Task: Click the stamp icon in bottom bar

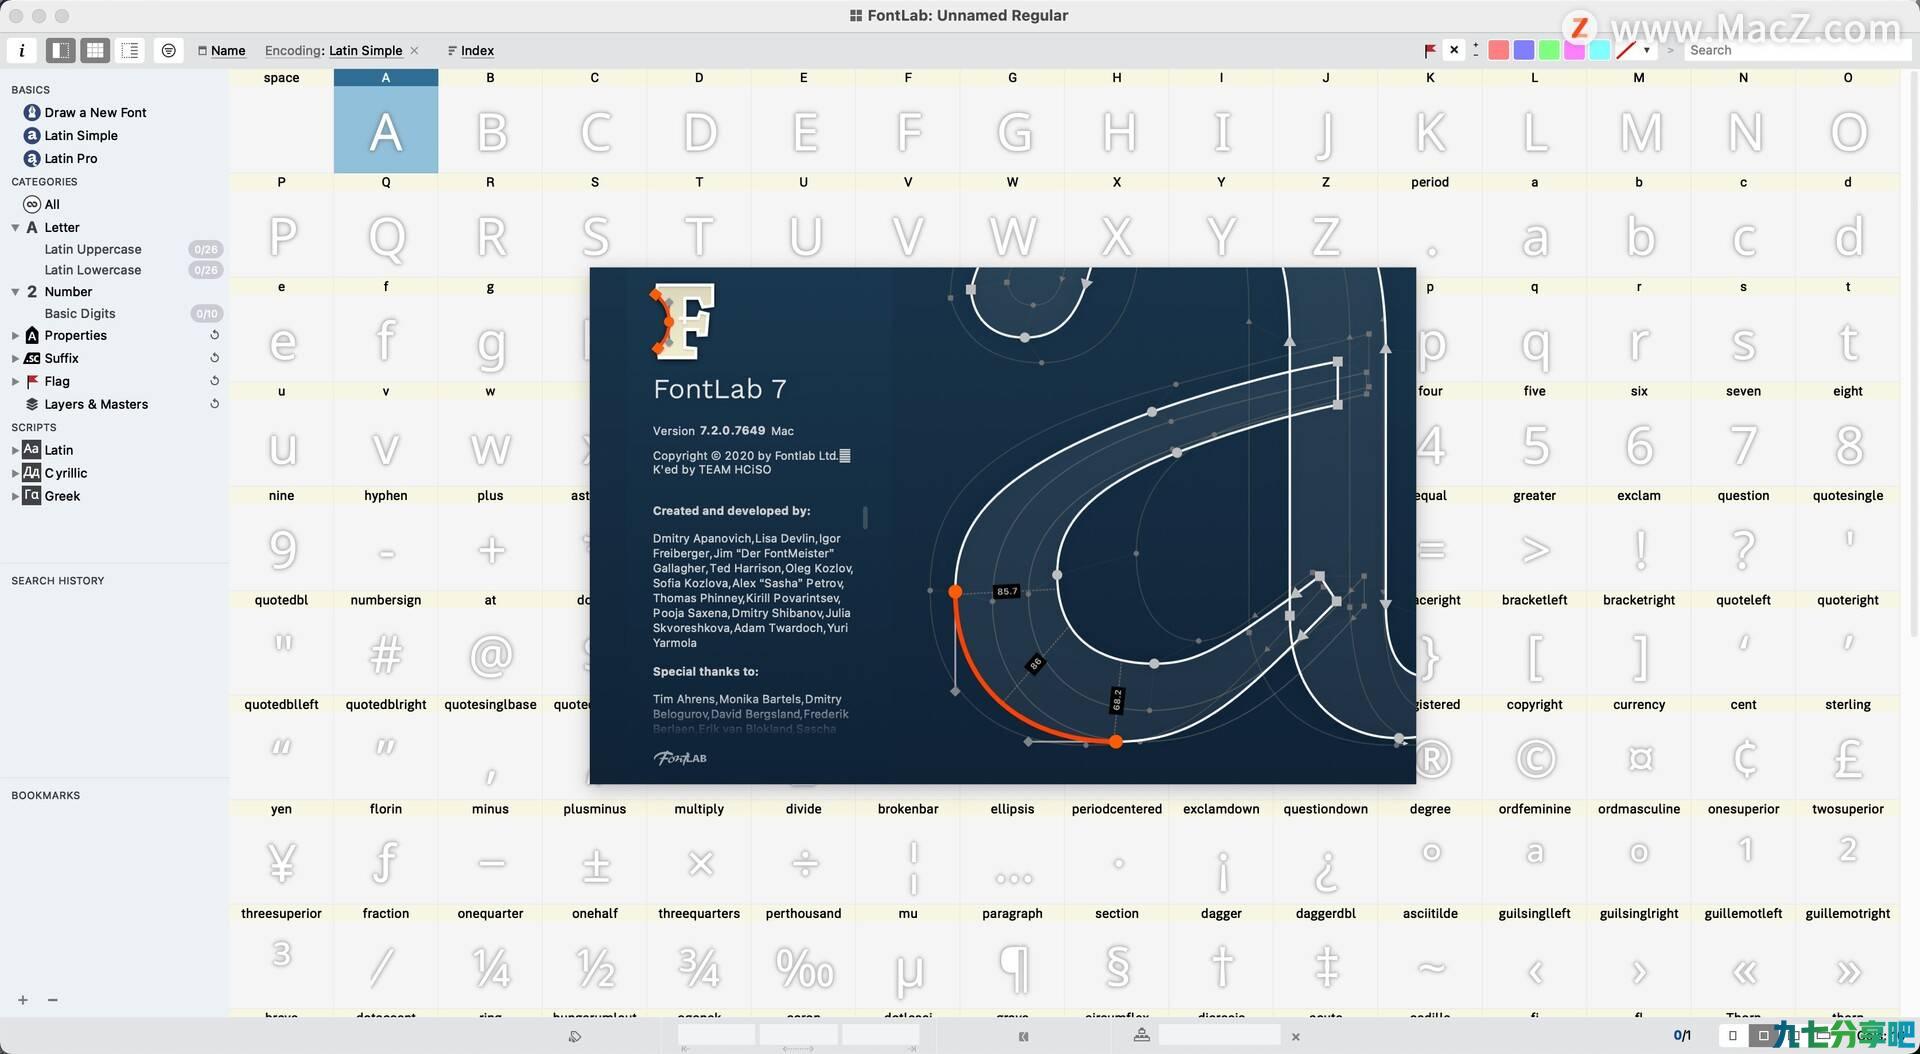Action: coord(1141,1036)
